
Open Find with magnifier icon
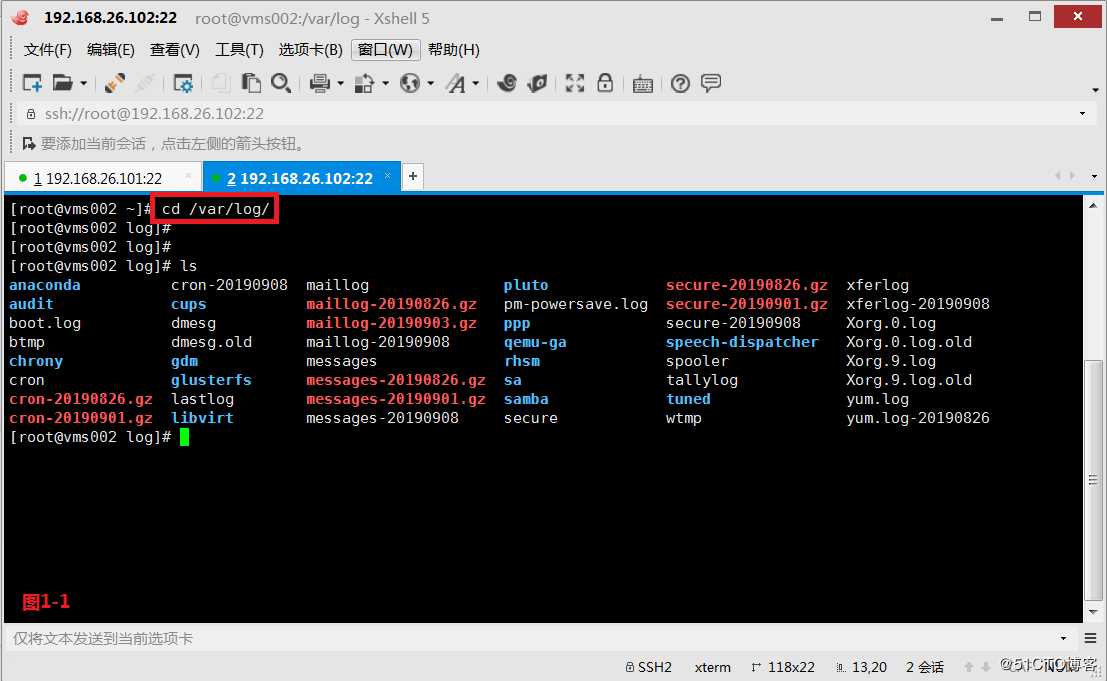coord(281,83)
